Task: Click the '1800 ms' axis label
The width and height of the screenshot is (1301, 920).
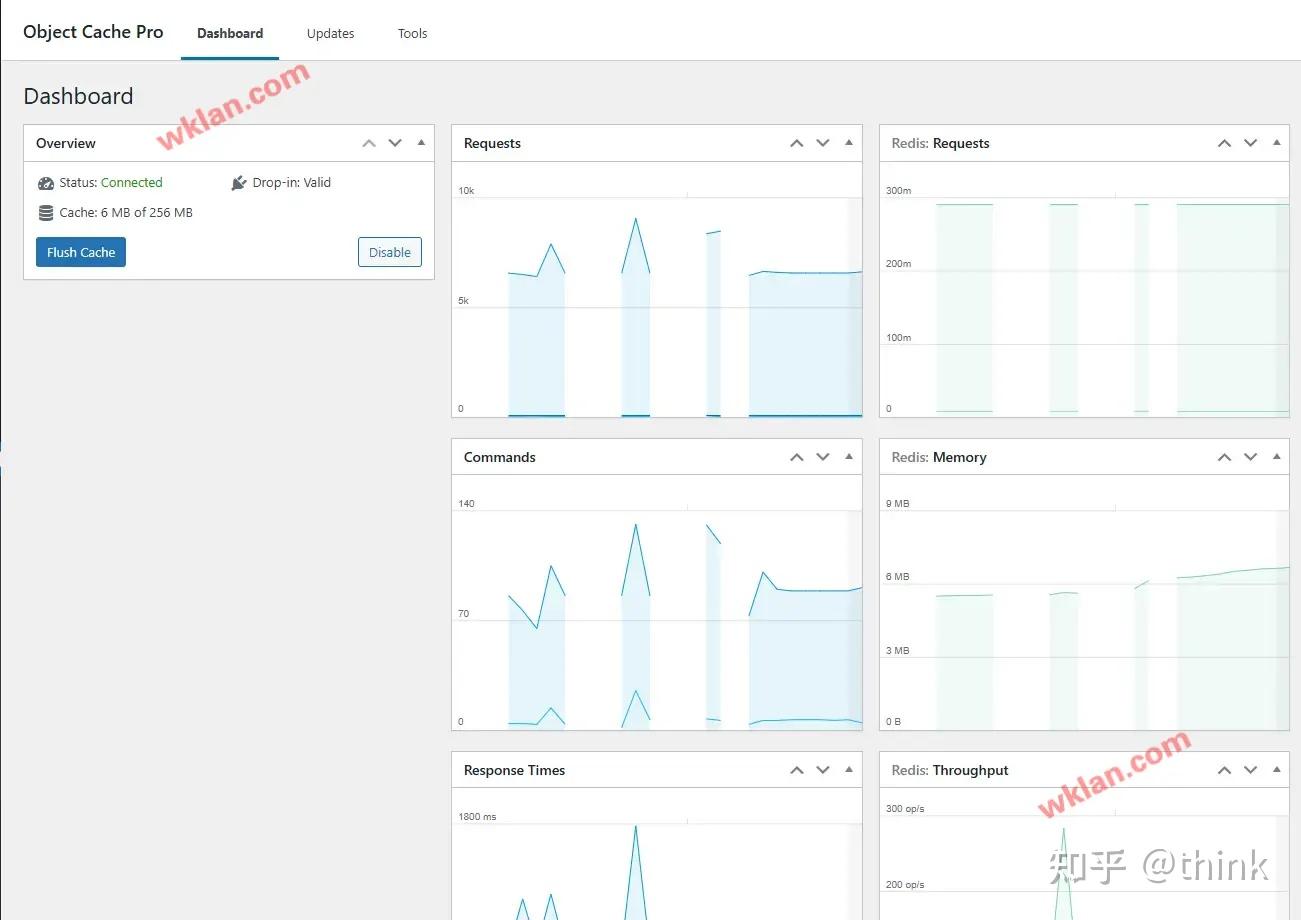Action: (x=477, y=817)
